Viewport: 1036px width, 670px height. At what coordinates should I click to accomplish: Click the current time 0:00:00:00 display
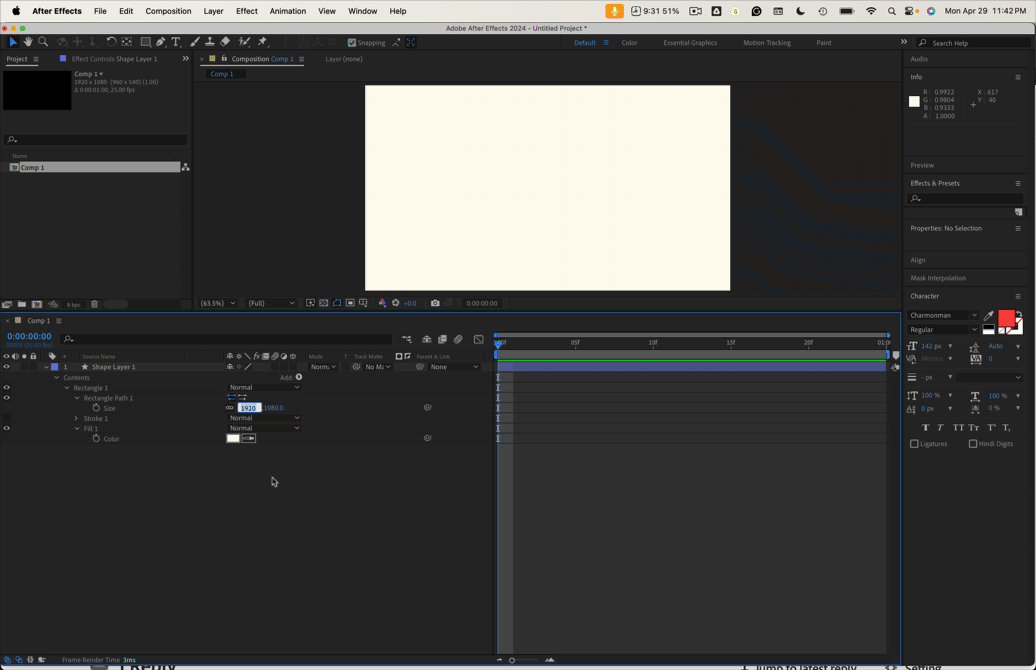click(x=29, y=336)
